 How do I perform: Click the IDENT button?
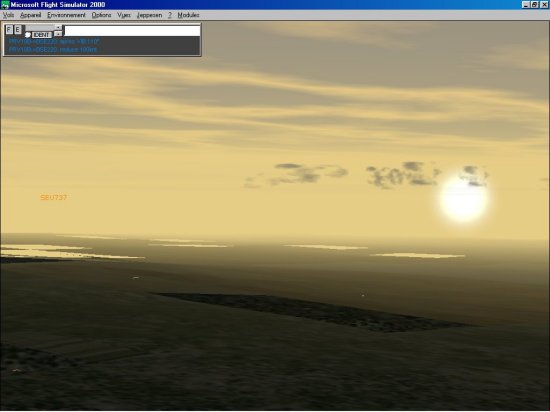(x=42, y=35)
